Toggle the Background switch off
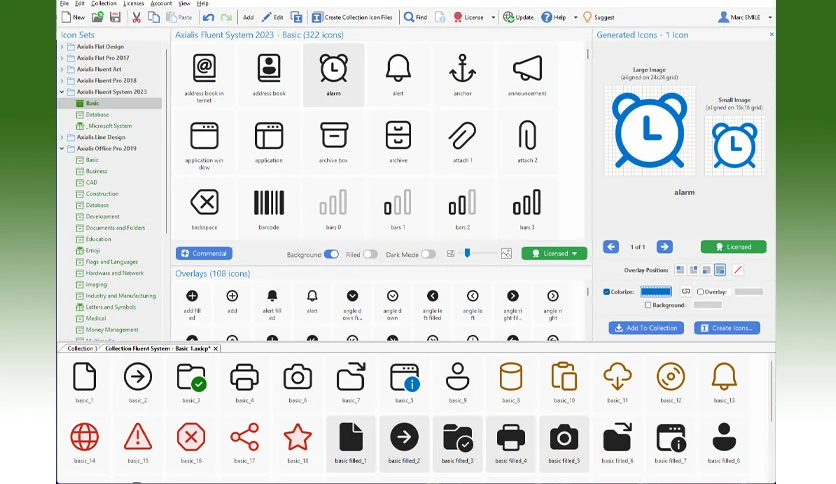 [x=331, y=254]
